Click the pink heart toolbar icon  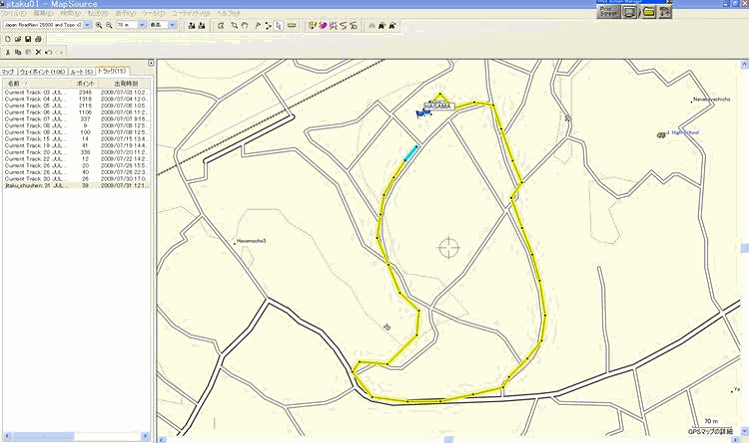point(323,25)
